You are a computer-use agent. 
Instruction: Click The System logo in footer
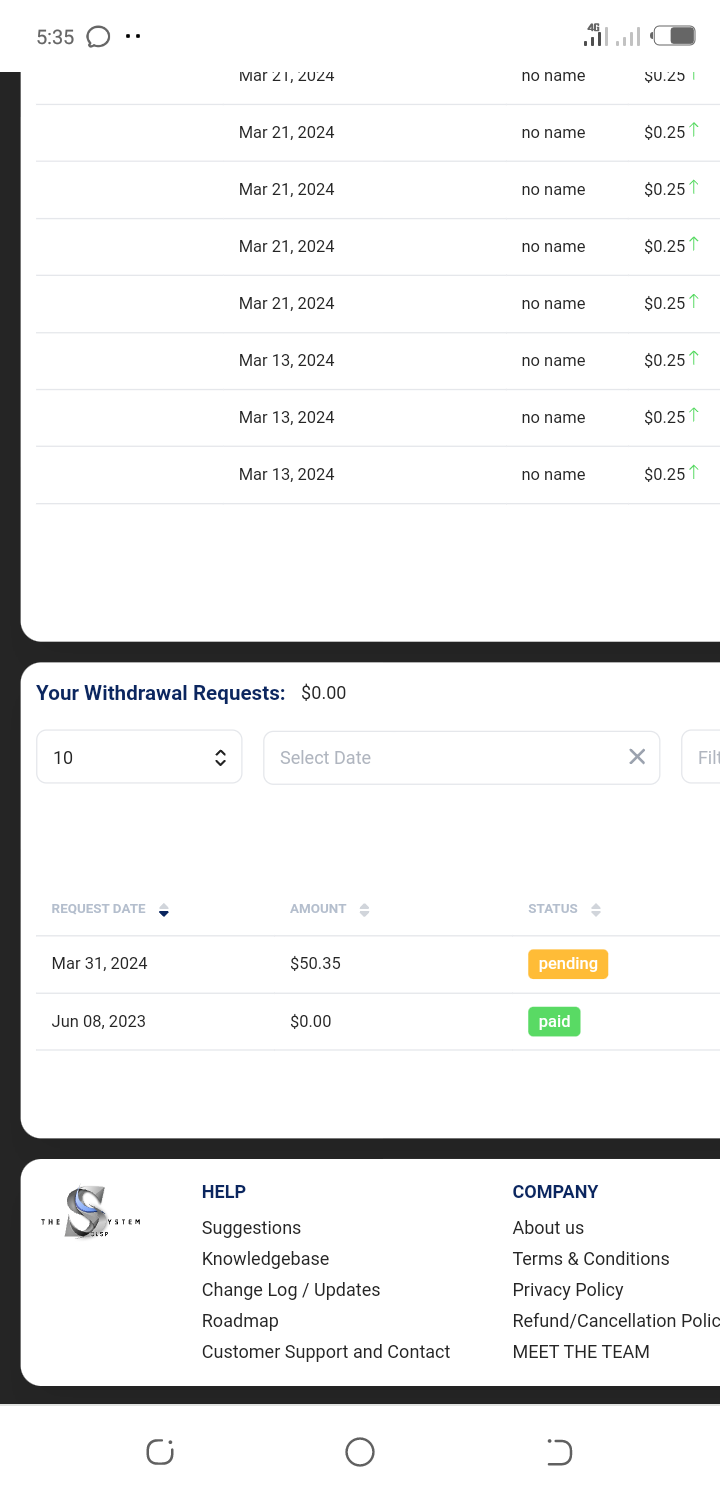[91, 1214]
